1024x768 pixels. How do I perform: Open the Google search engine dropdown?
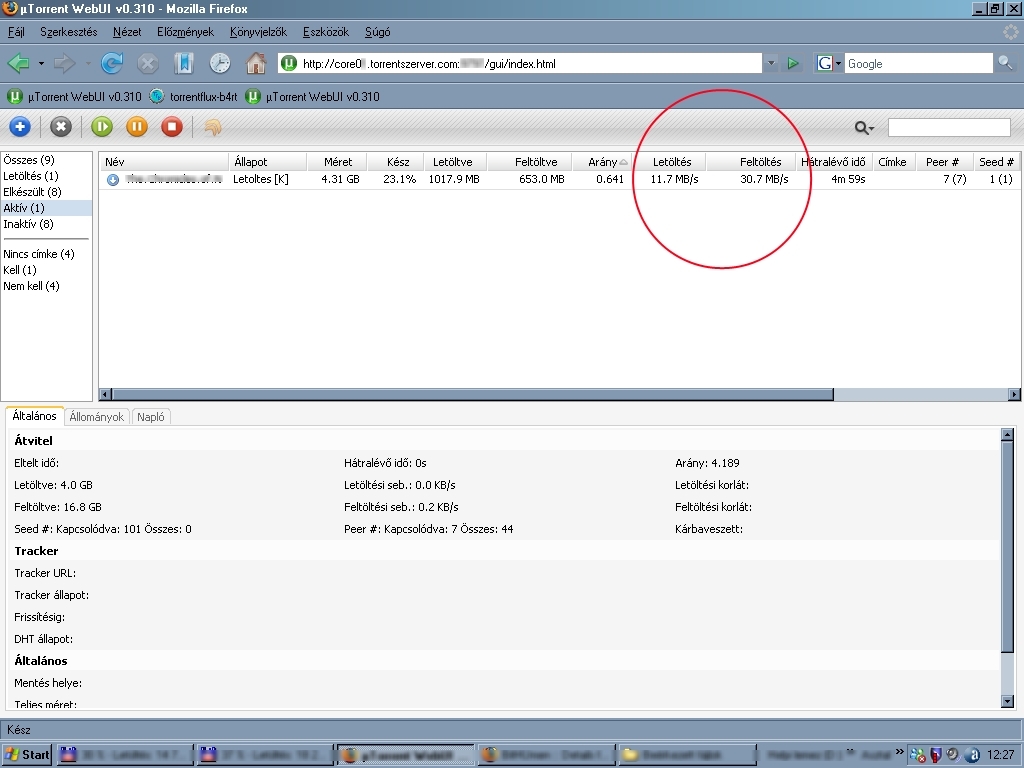829,64
